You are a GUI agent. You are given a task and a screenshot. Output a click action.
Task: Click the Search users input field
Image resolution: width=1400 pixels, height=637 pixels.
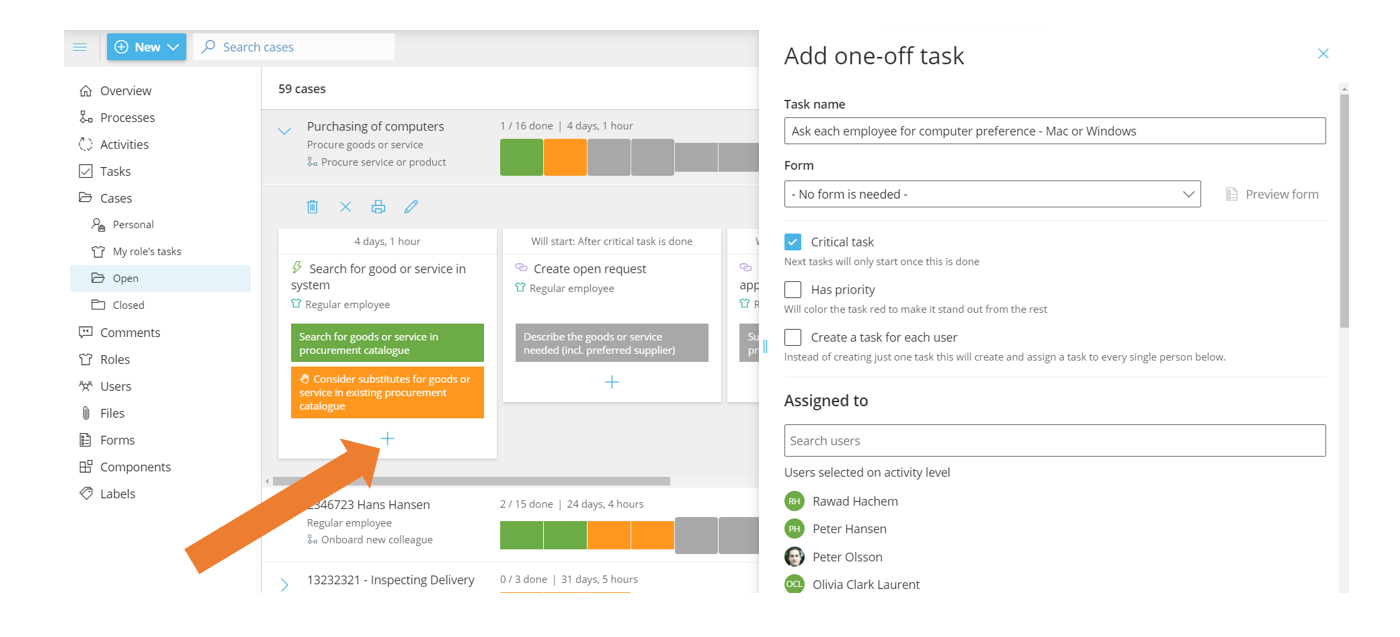(1054, 441)
